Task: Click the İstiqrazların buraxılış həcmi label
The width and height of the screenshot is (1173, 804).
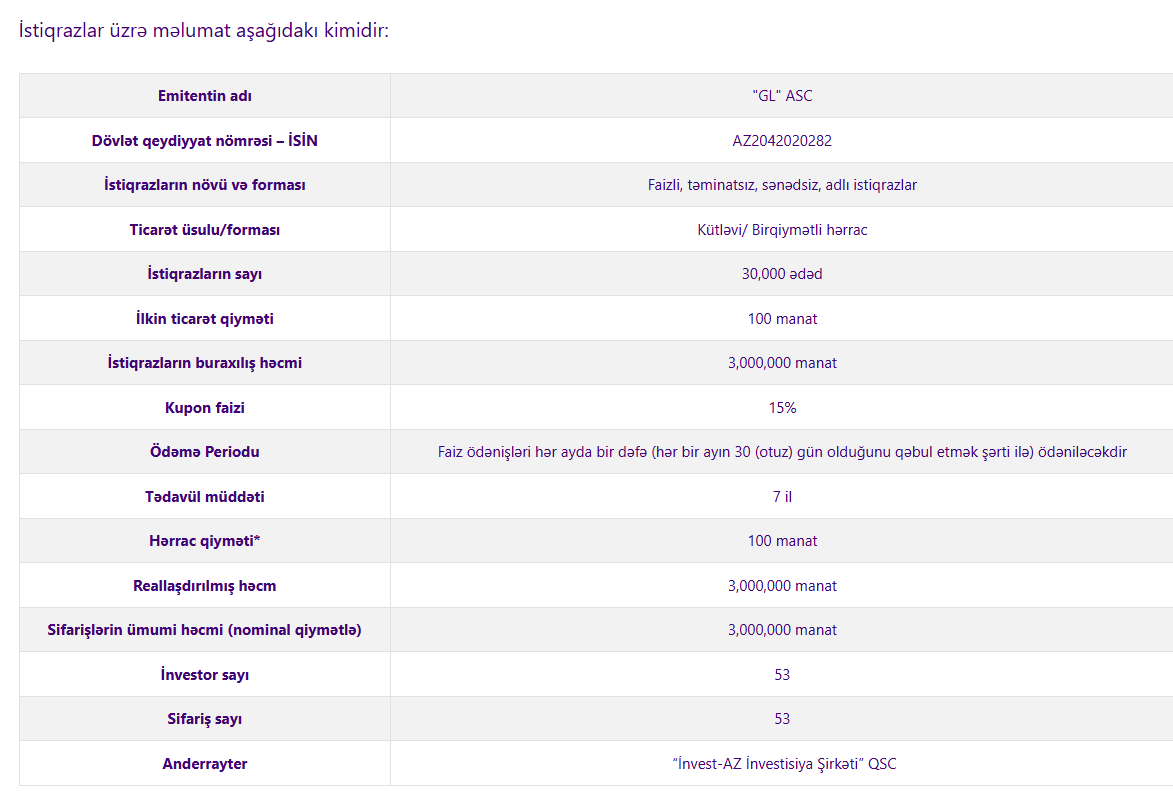Action: (204, 363)
